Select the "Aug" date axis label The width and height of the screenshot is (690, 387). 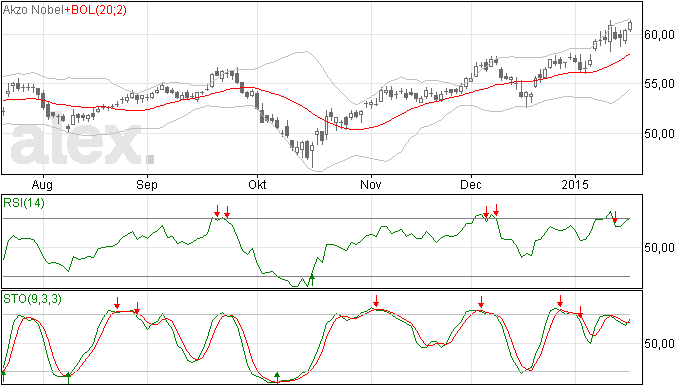pos(43,184)
